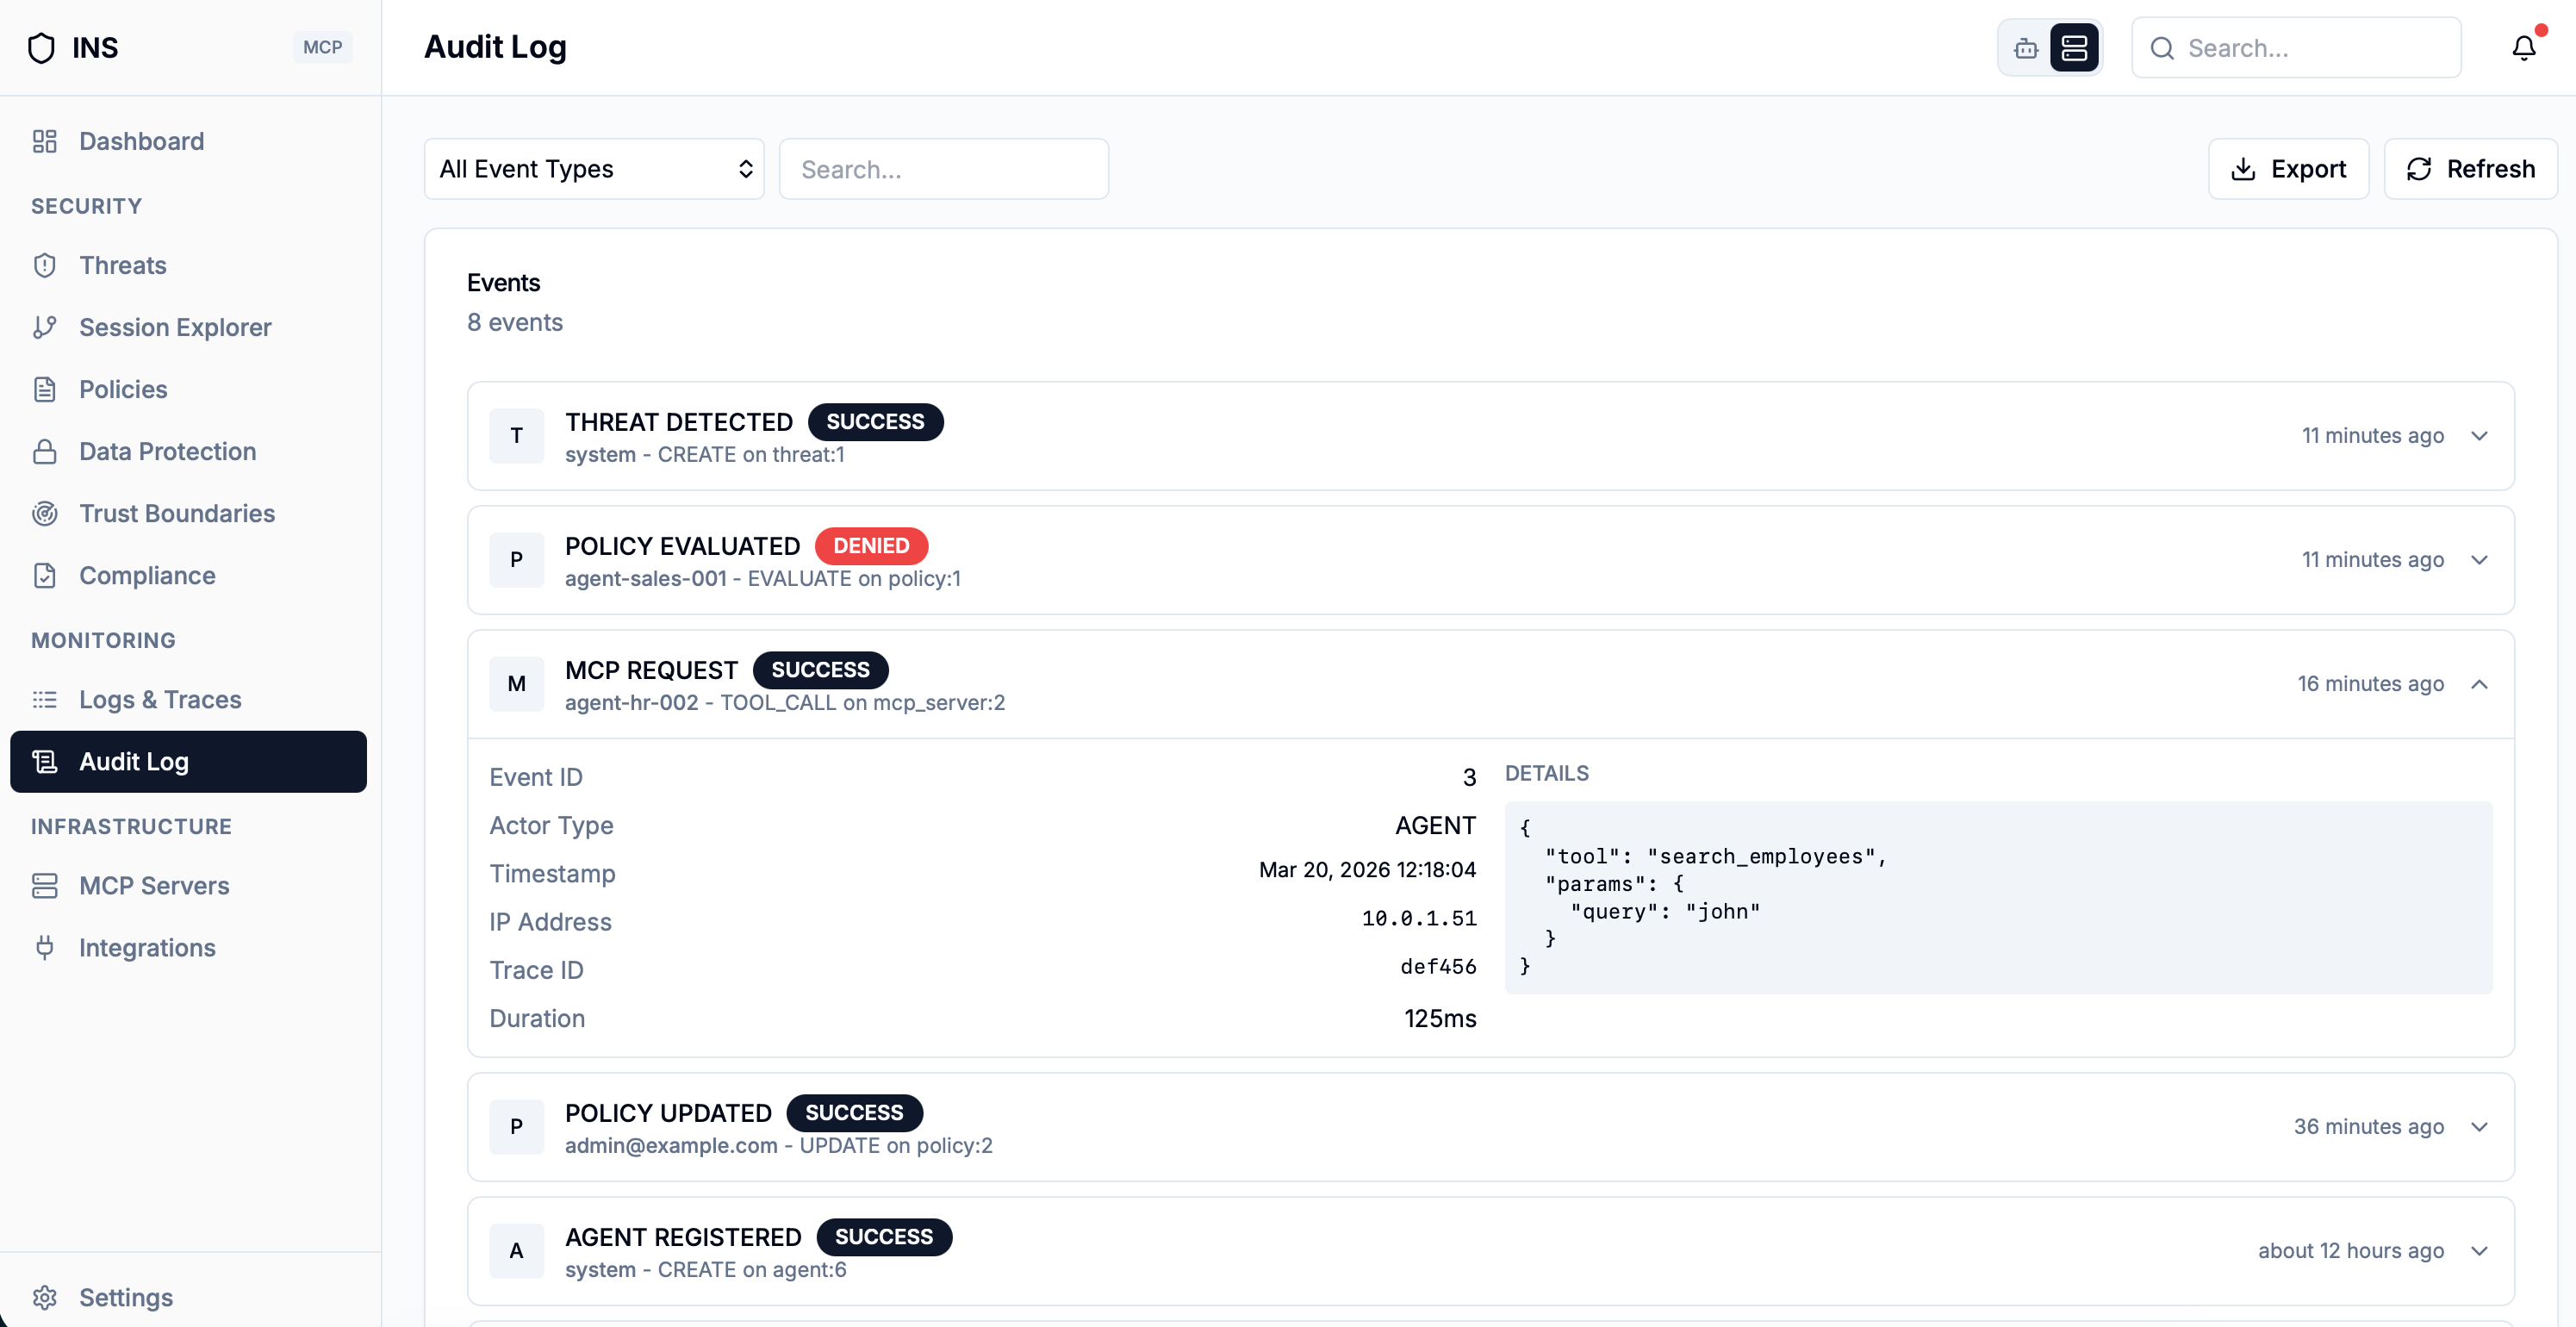Click the M avatar of MCP REQUEST
The image size is (2576, 1327).
[x=516, y=684]
